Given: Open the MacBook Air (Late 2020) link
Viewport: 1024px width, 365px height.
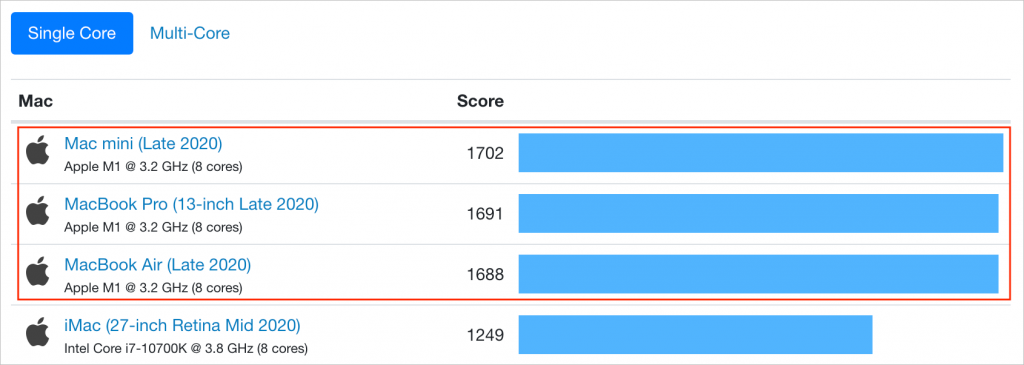Looking at the screenshot, I should point(157,265).
